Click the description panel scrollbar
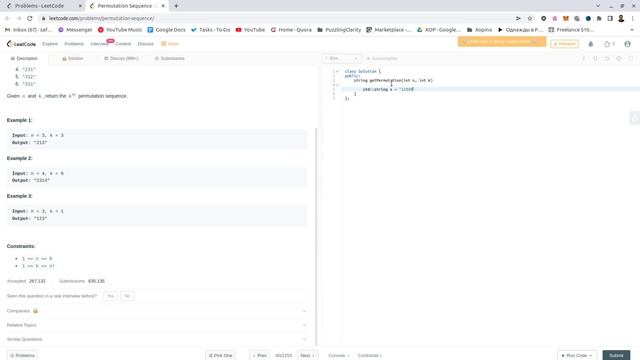Screen dimensions: 640x360 [316, 237]
